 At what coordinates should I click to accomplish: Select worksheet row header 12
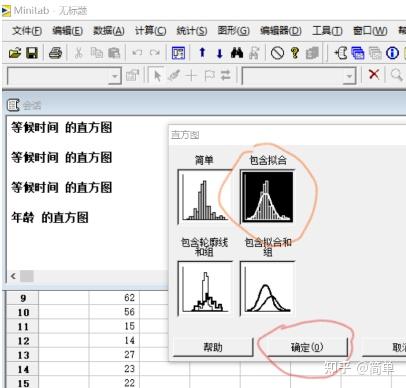(23, 341)
